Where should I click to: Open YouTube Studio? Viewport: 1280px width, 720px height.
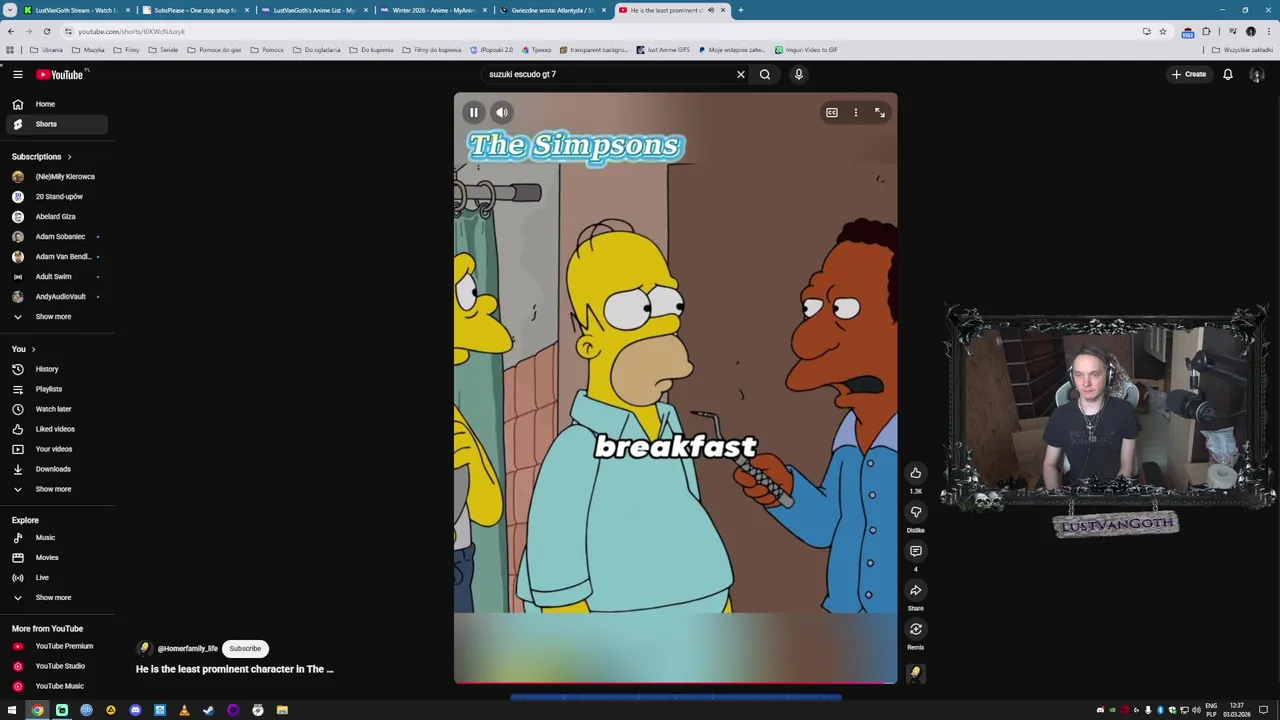pos(56,666)
